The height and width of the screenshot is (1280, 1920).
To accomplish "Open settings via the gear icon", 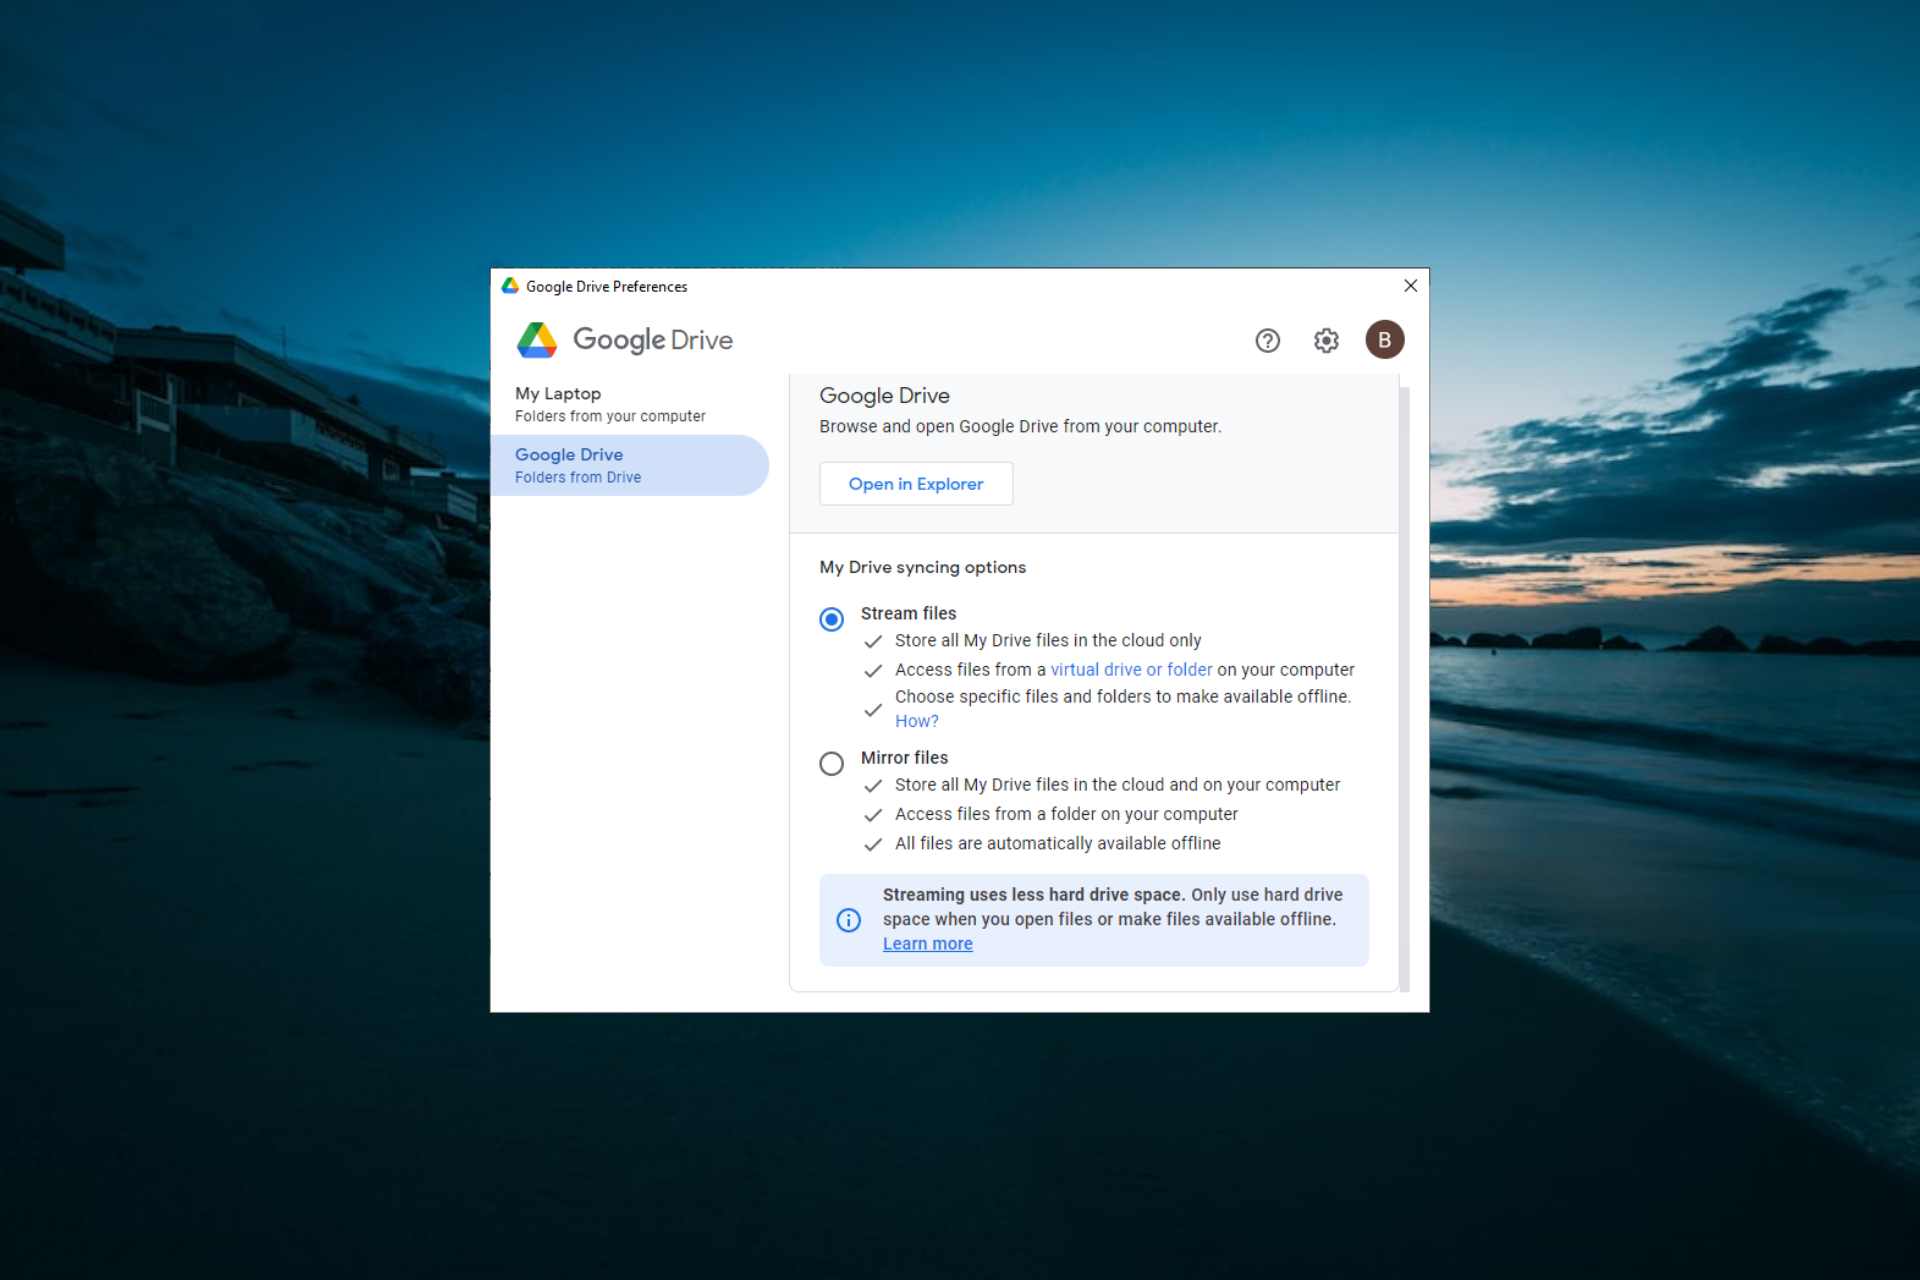I will pos(1326,341).
